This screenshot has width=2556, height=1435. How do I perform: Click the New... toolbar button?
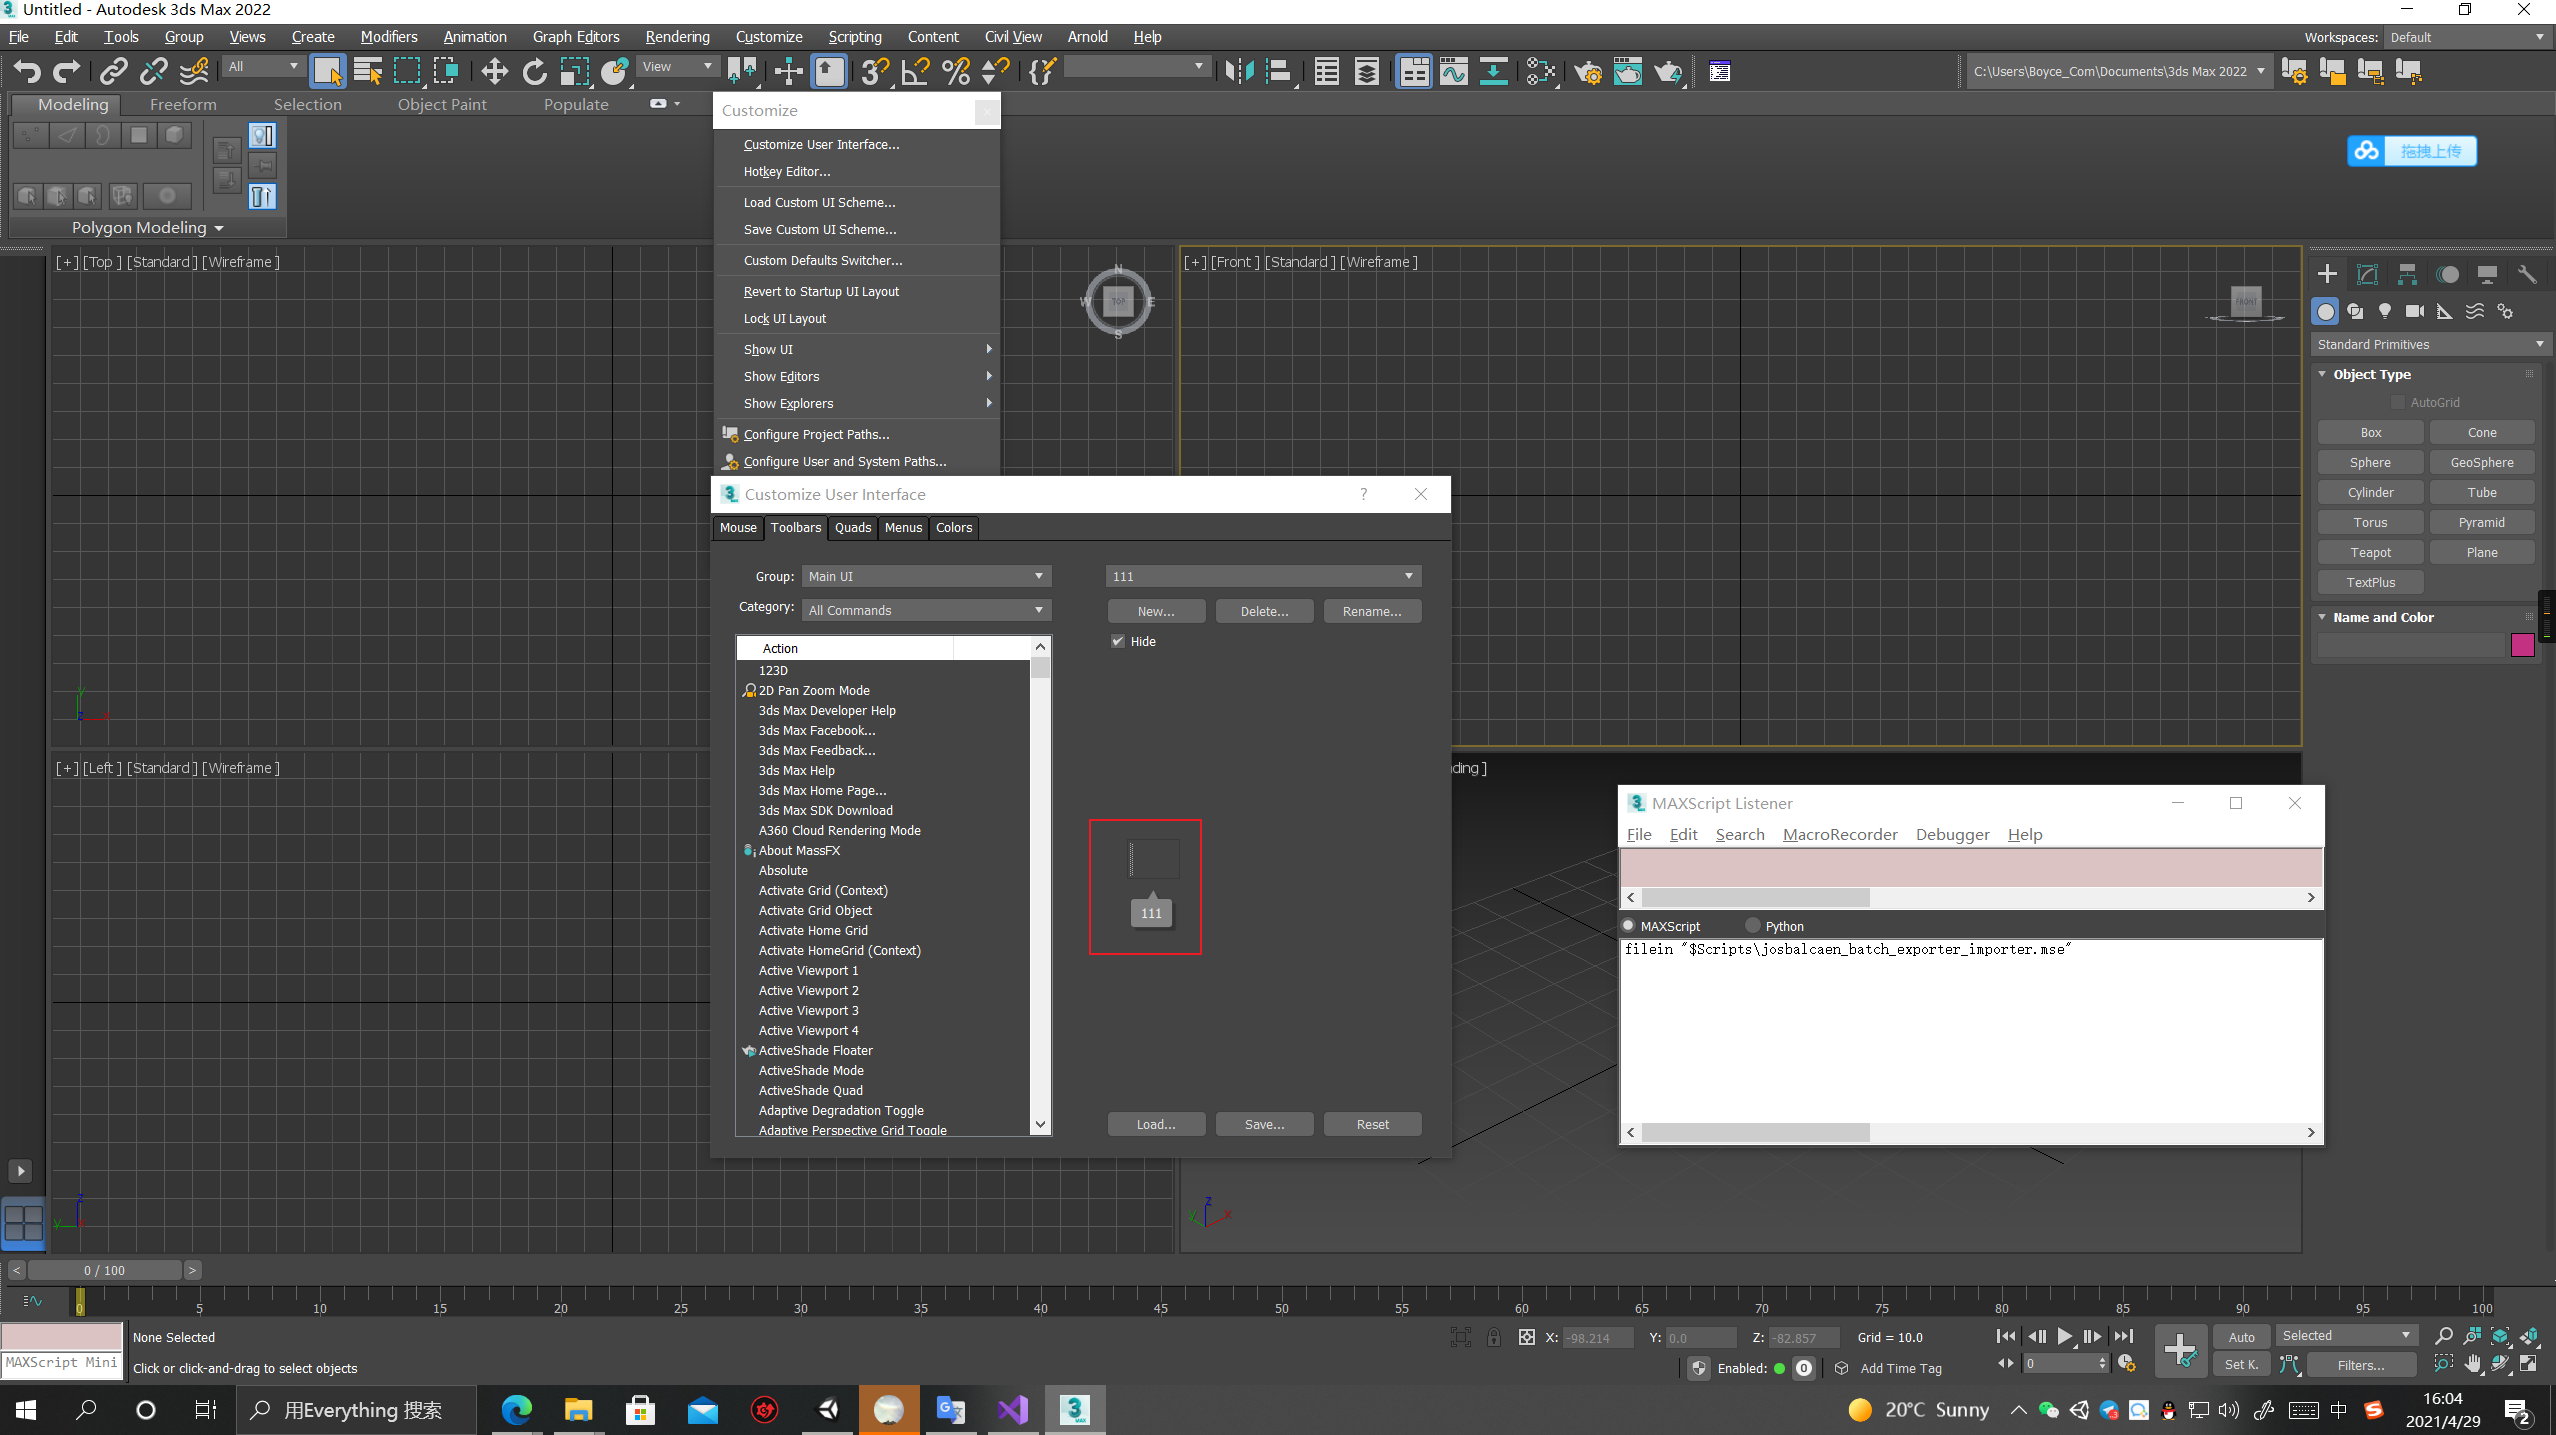coord(1156,611)
